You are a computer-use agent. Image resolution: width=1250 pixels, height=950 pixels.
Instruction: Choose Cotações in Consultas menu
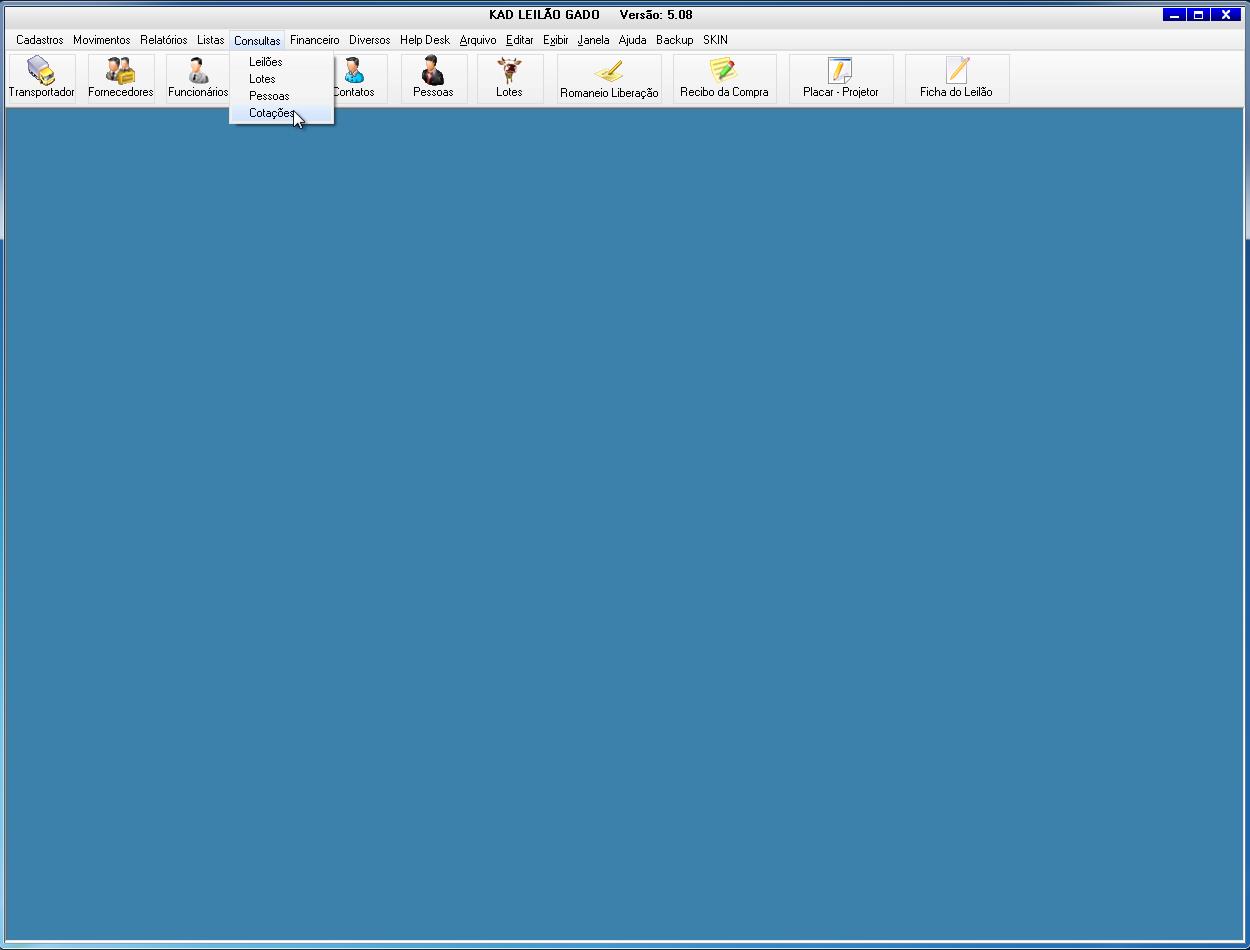(x=282, y=113)
